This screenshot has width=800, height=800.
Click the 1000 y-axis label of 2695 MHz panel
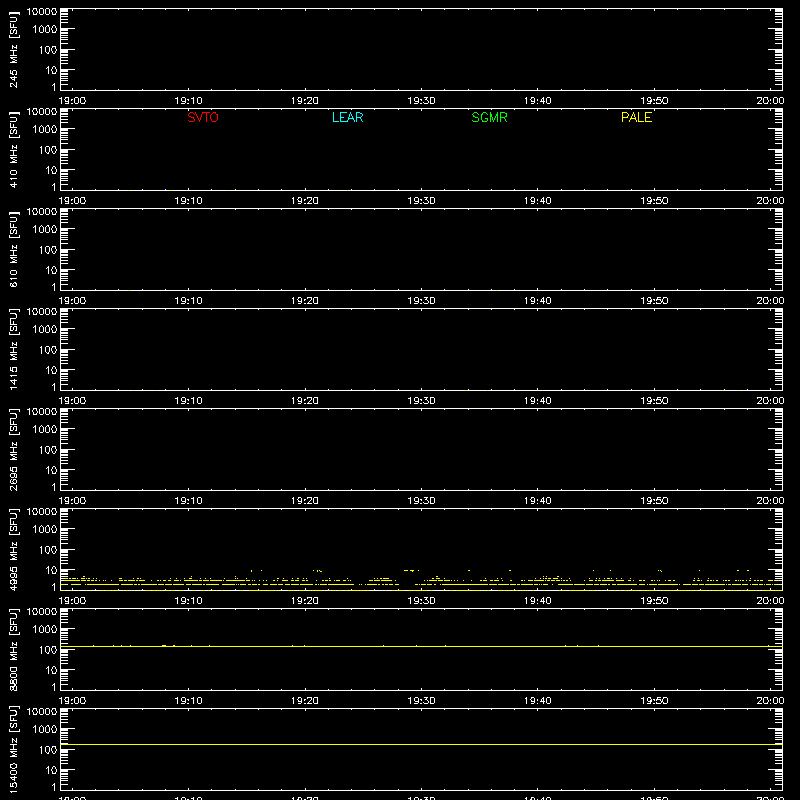[x=45, y=430]
